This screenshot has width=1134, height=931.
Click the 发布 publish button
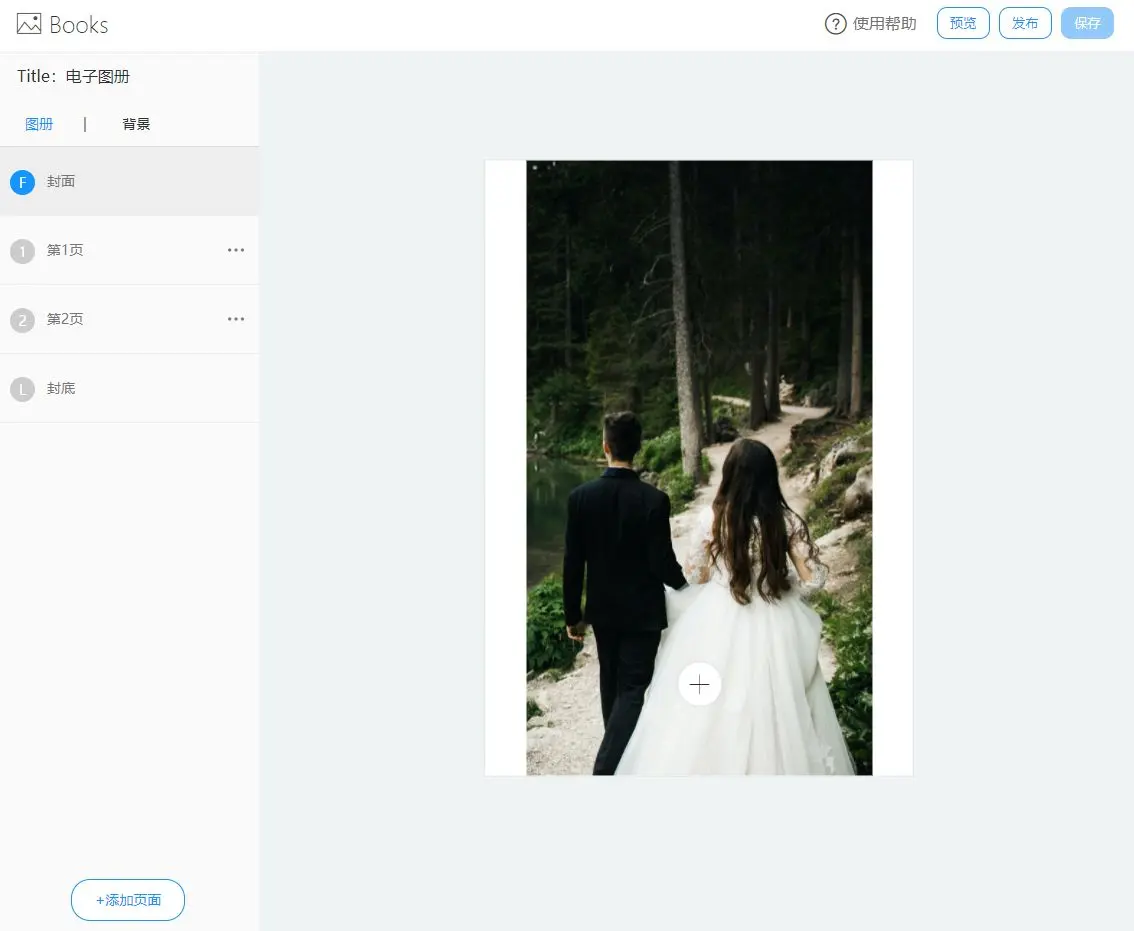click(x=1025, y=23)
